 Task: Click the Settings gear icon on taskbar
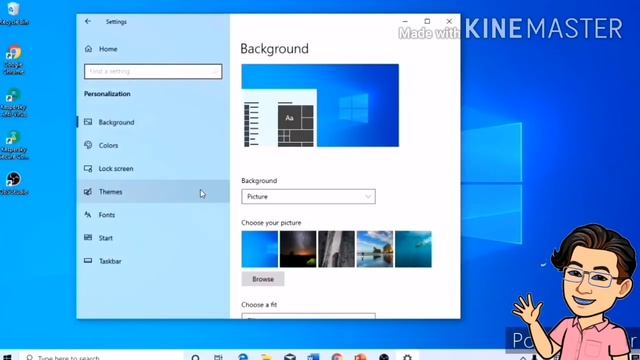point(407,357)
